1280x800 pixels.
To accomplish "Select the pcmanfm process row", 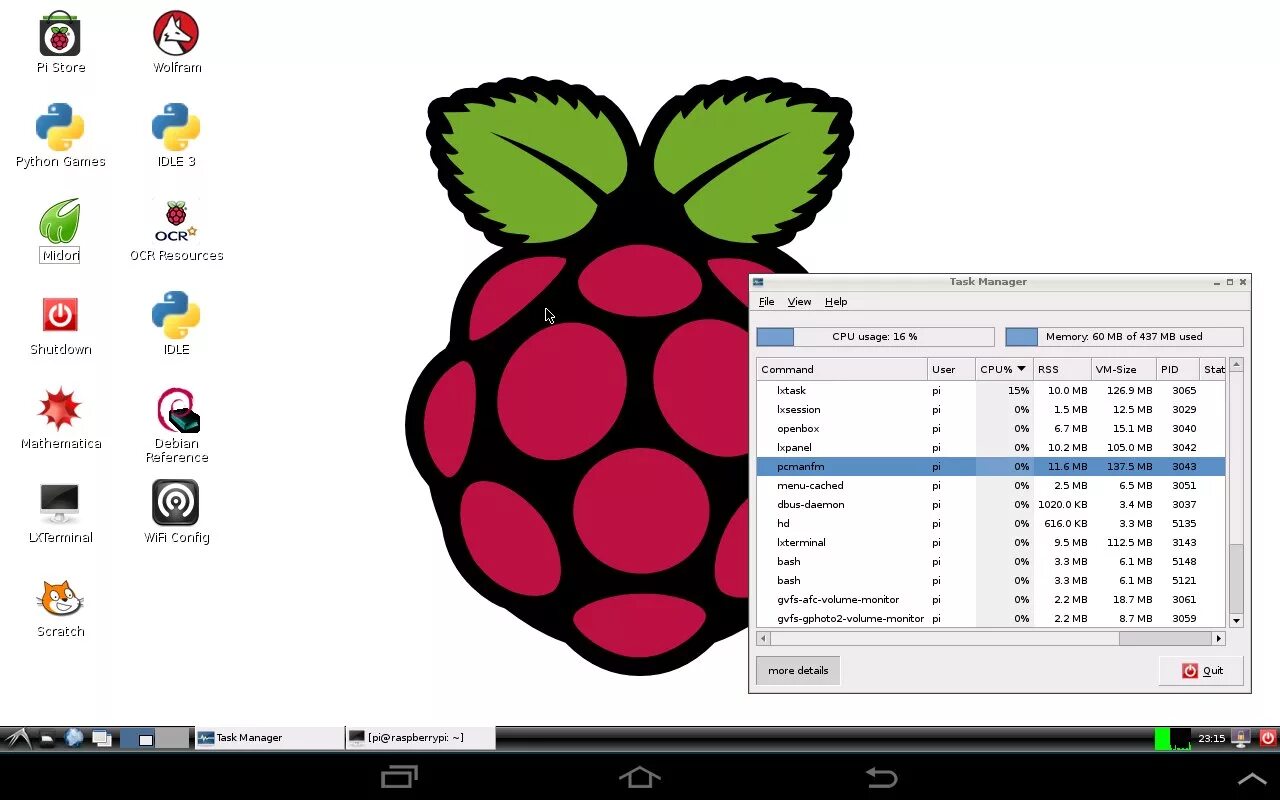I will (991, 467).
